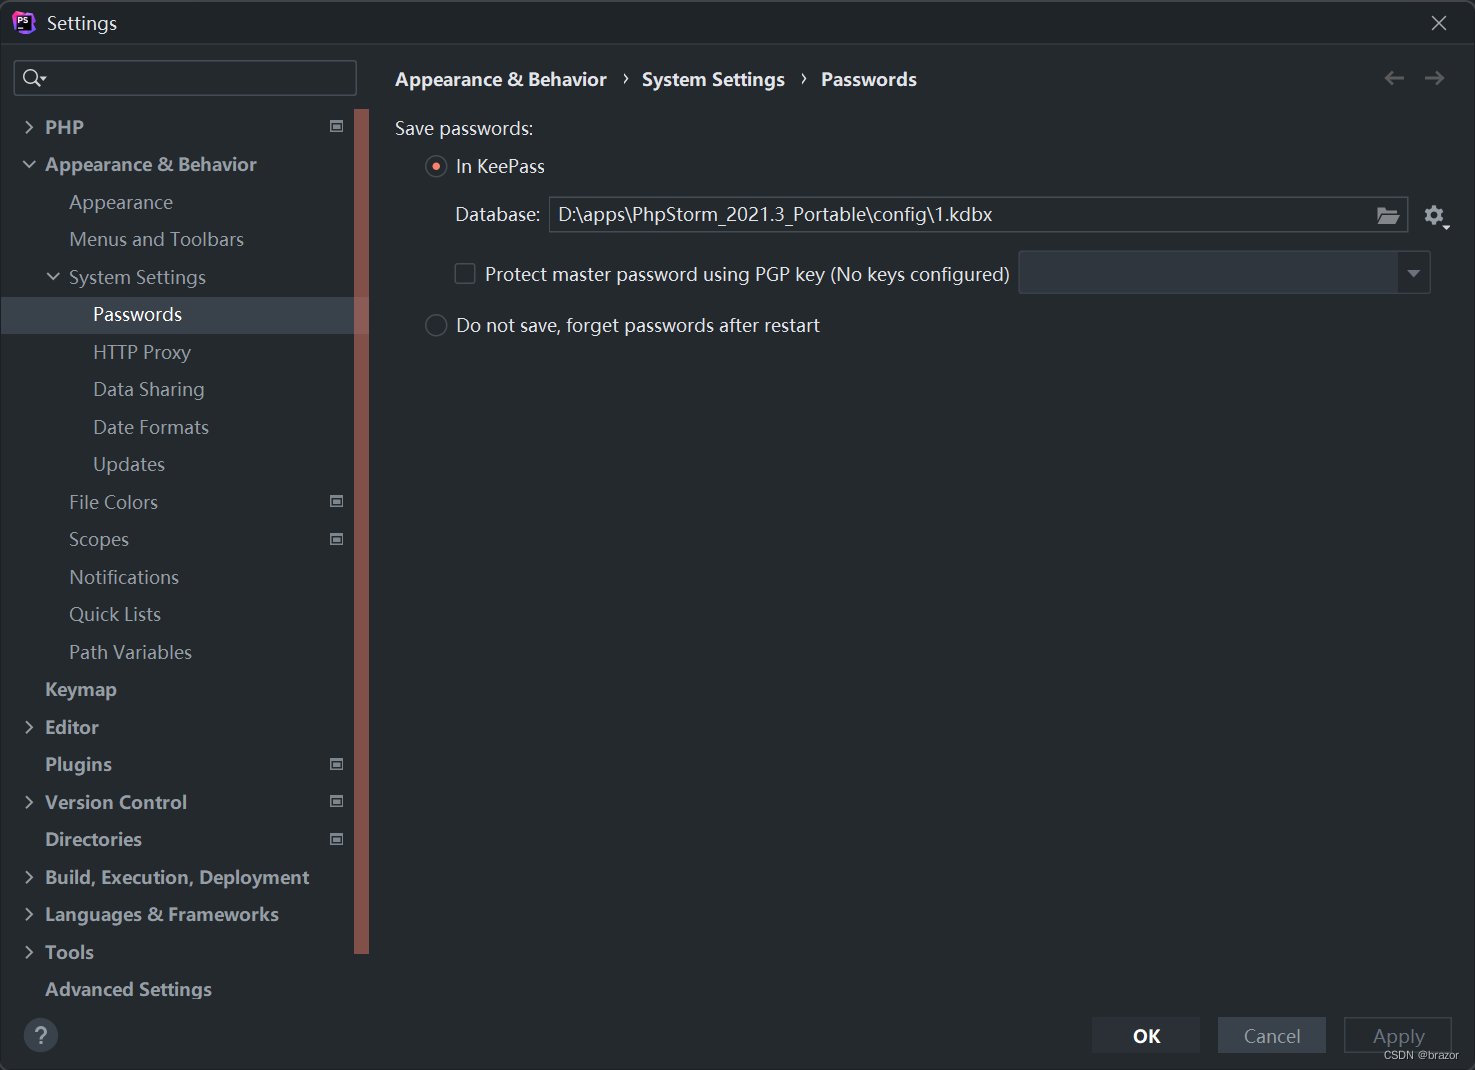Open the File Colors settings page
1475x1070 pixels.
coord(113,502)
